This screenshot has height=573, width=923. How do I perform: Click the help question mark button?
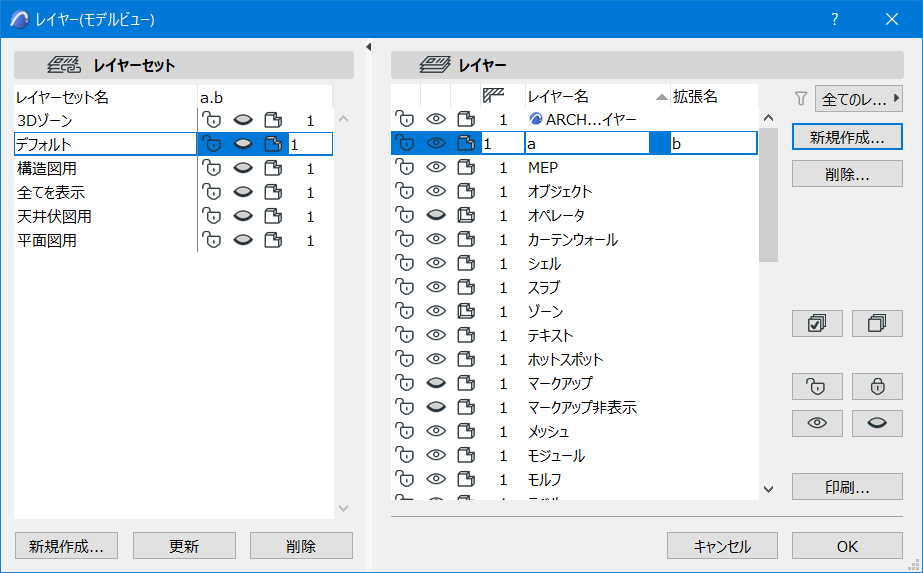[x=835, y=19]
